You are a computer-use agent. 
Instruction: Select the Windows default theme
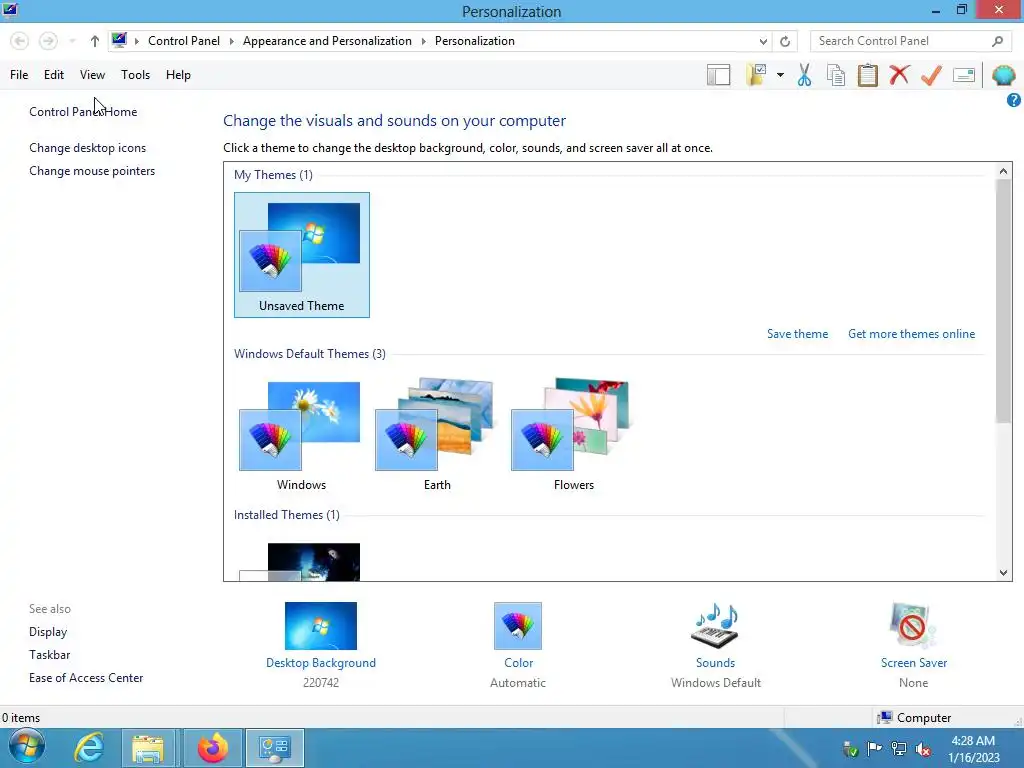(301, 435)
